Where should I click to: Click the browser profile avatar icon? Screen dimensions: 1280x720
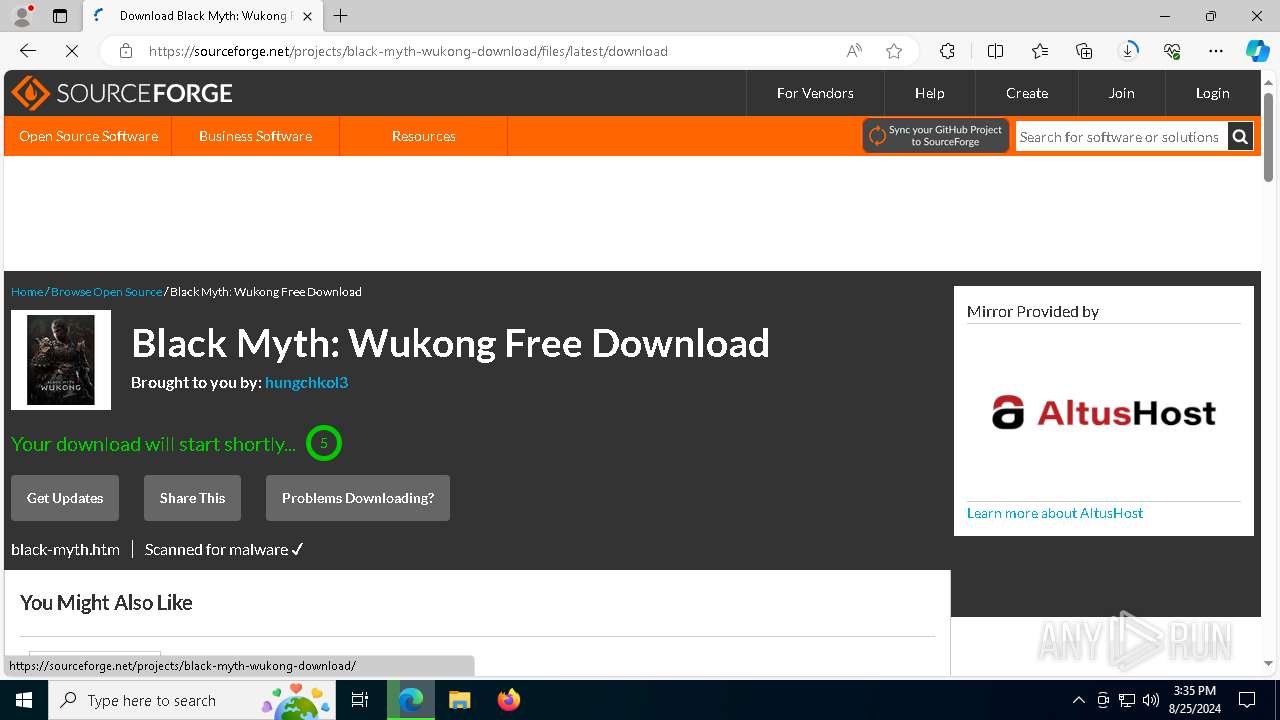coord(22,16)
